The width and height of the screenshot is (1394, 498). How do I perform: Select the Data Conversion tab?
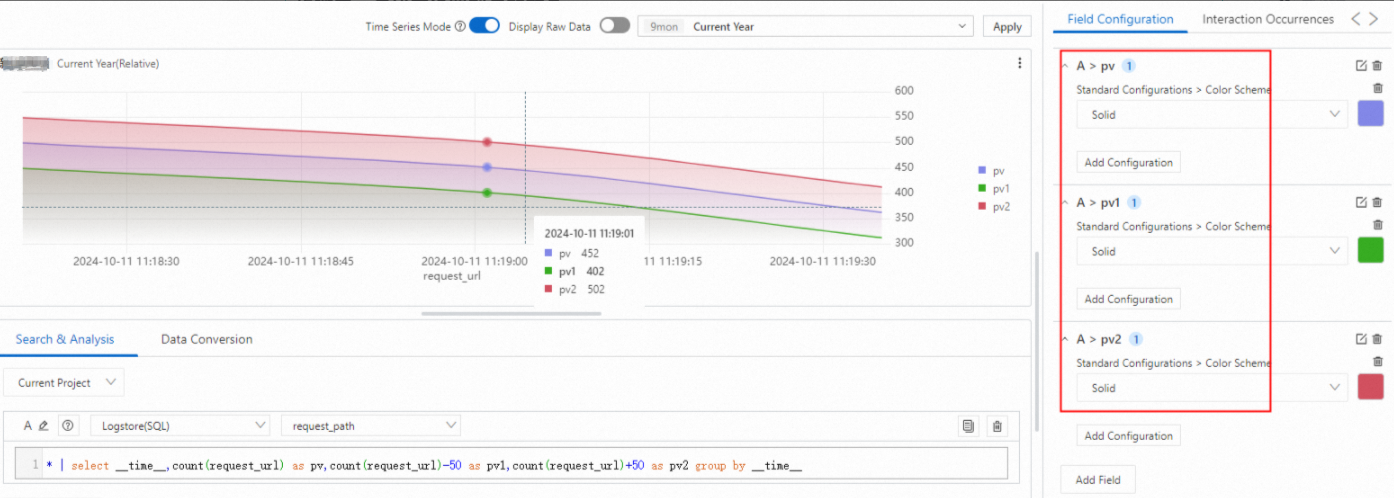(207, 339)
